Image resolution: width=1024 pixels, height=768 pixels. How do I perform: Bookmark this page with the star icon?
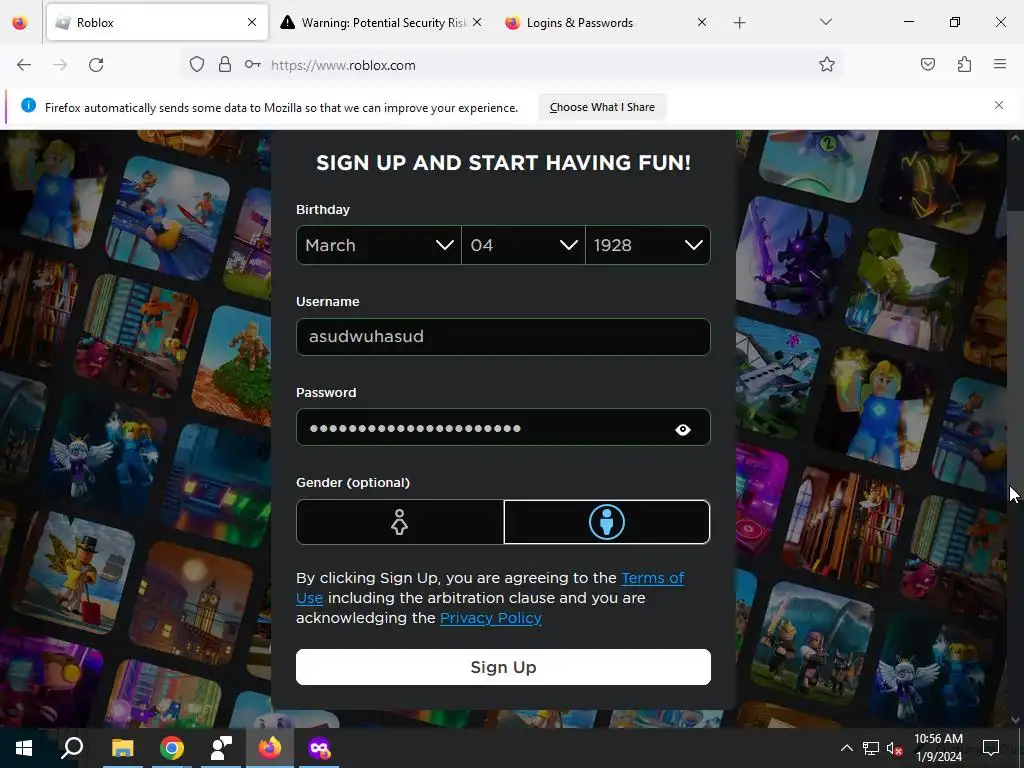827,65
